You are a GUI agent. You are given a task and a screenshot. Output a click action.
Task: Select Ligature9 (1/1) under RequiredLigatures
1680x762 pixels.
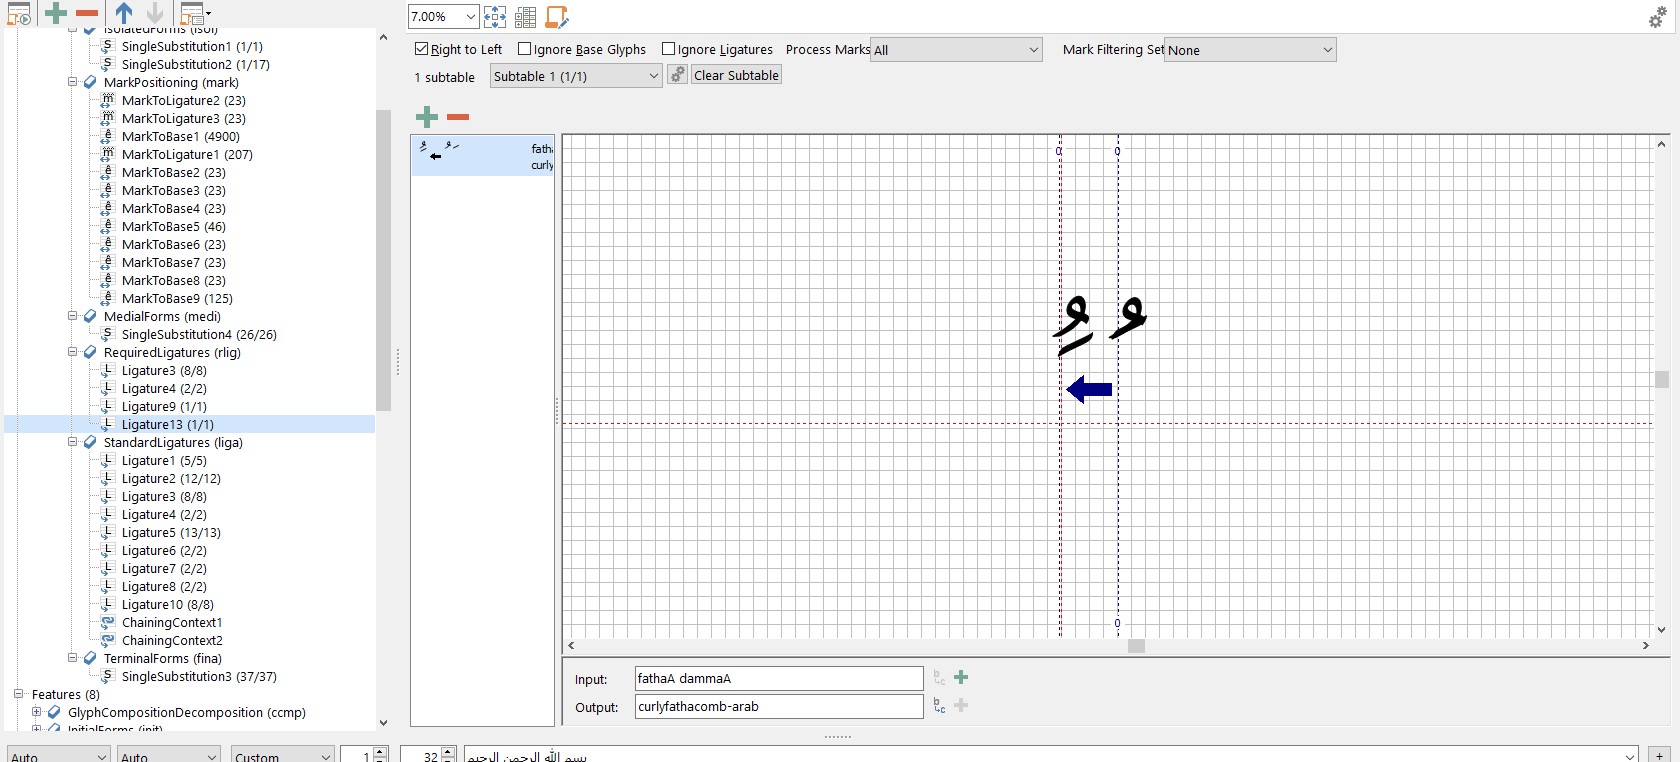164,407
